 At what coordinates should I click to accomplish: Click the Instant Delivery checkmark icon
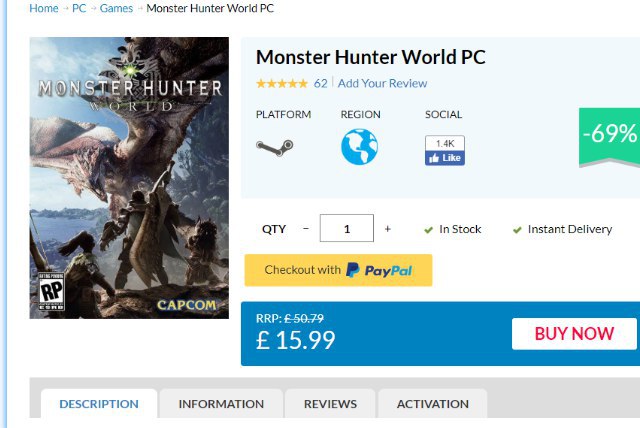click(517, 230)
